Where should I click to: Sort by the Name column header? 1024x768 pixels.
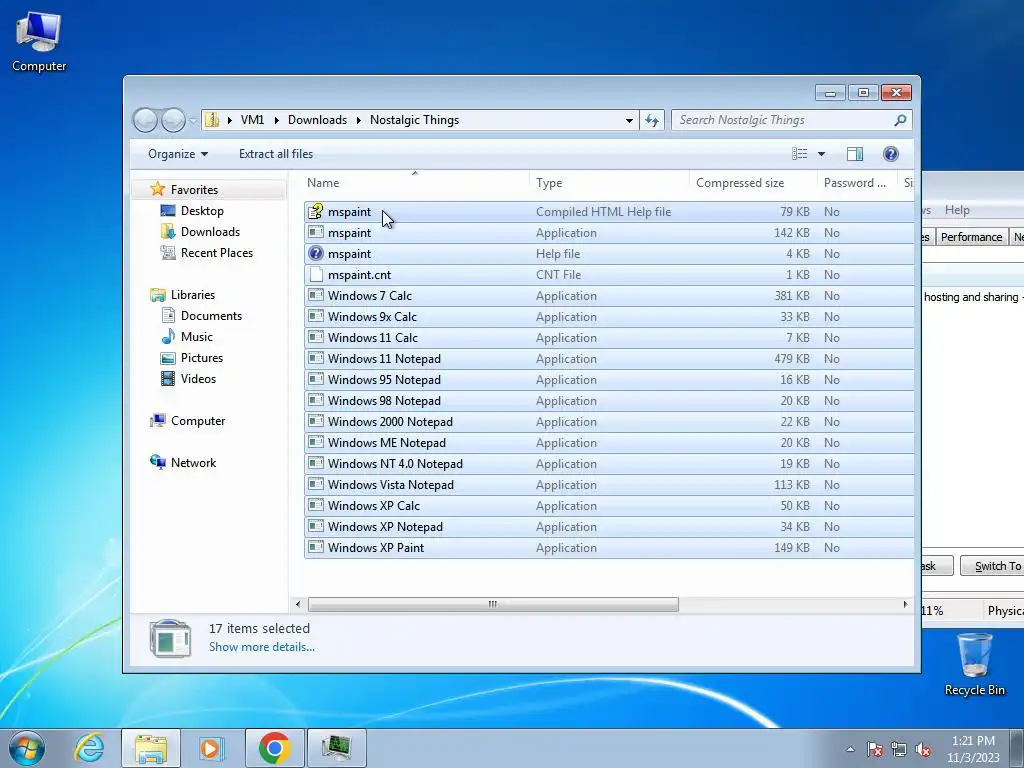416,183
